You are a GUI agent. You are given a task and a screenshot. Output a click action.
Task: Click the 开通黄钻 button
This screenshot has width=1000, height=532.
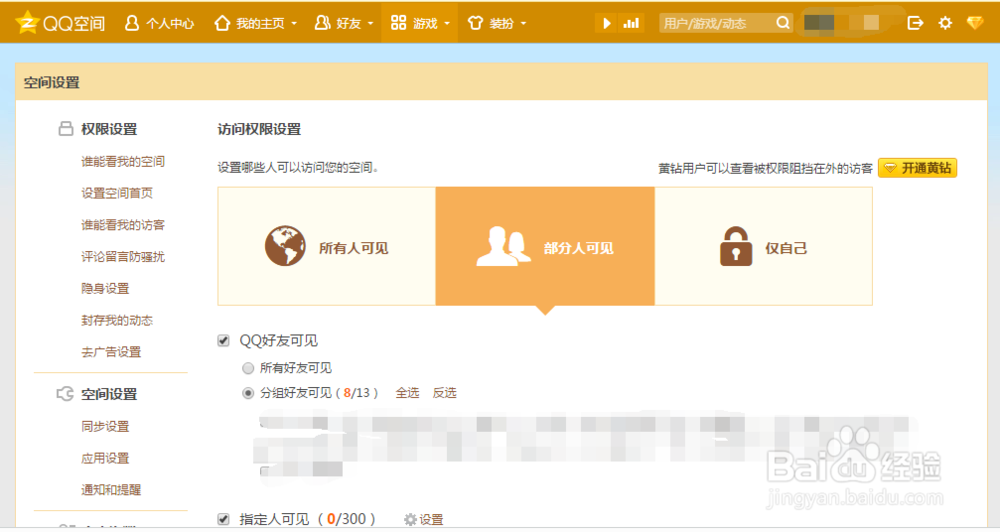[918, 168]
